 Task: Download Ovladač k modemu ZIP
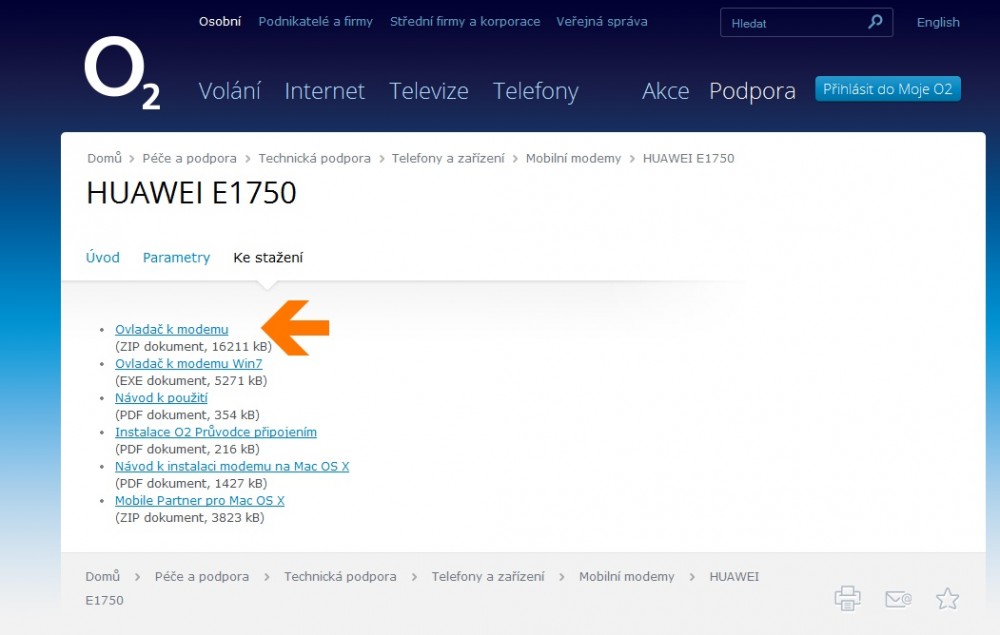pos(171,329)
